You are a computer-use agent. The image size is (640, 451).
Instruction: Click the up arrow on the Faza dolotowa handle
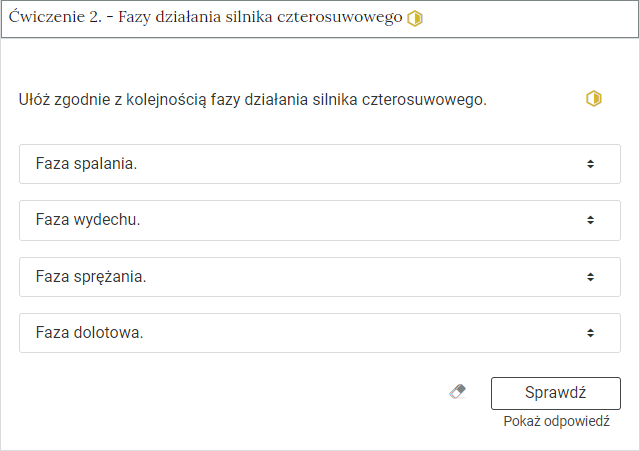(x=590, y=331)
